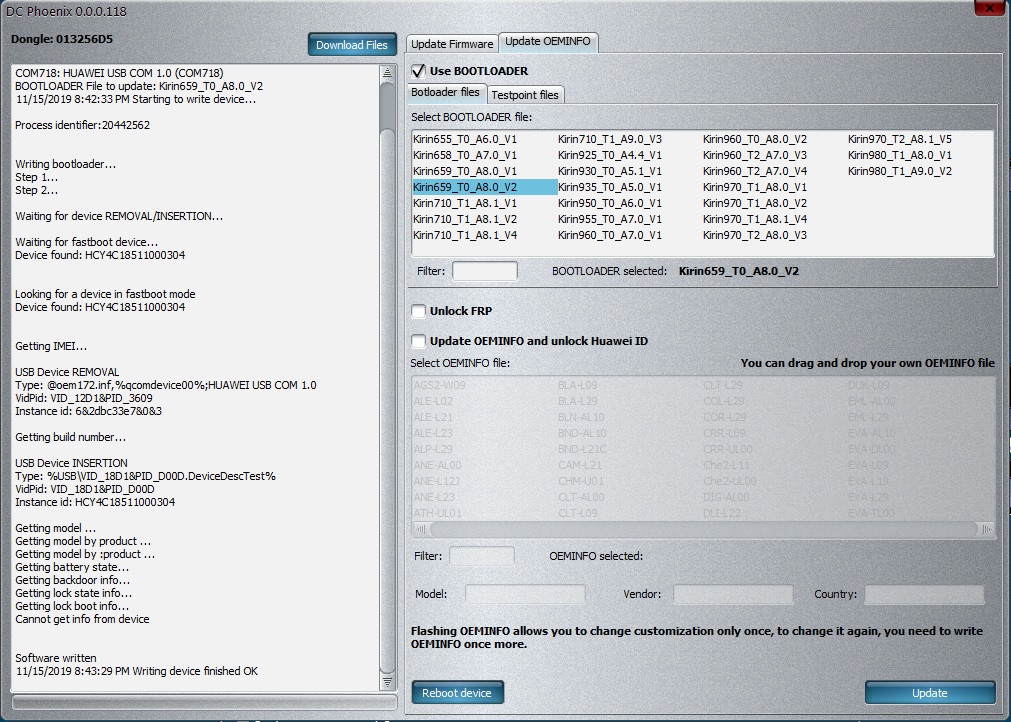Click the Download Files button
Screen dimensions: 1011x722
coord(352,44)
